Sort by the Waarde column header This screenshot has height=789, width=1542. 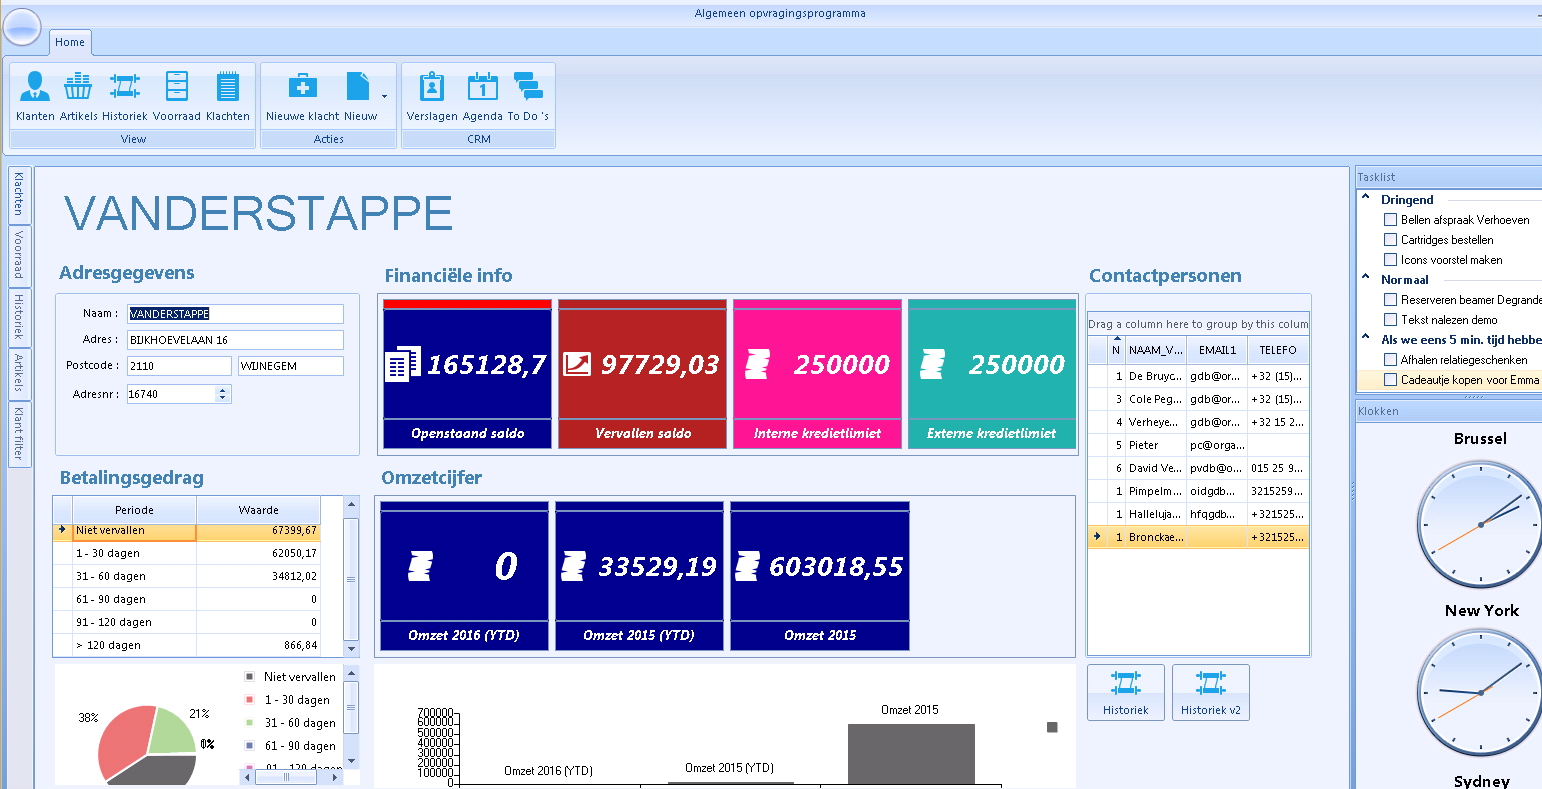coord(258,509)
